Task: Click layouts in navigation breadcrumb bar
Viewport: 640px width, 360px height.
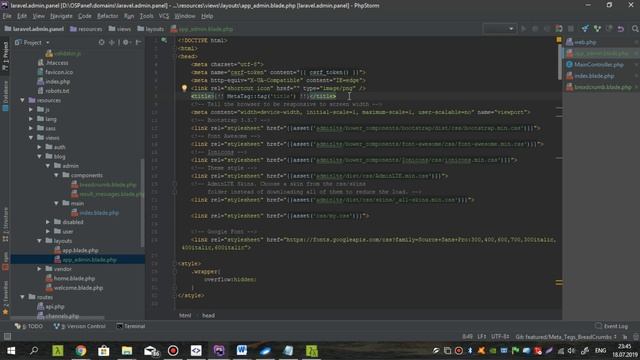Action: coord(151,29)
